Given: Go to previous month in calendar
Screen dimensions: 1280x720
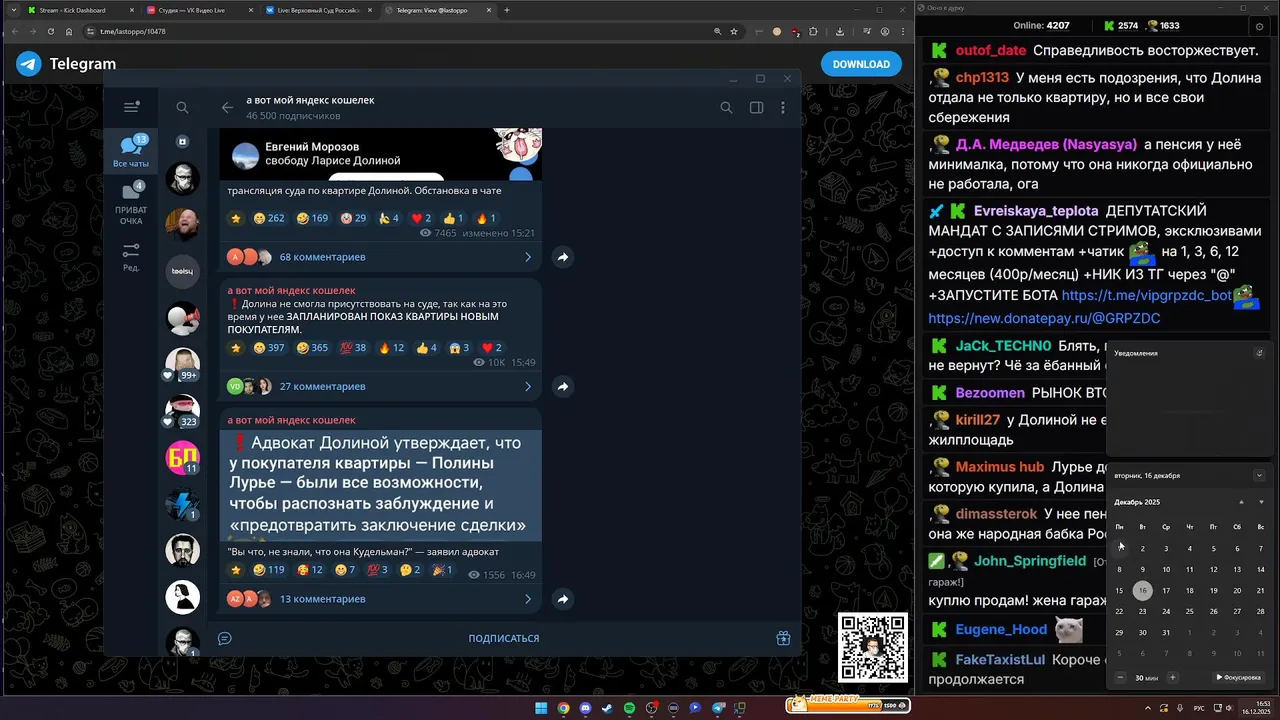Looking at the screenshot, I should tap(1241, 502).
